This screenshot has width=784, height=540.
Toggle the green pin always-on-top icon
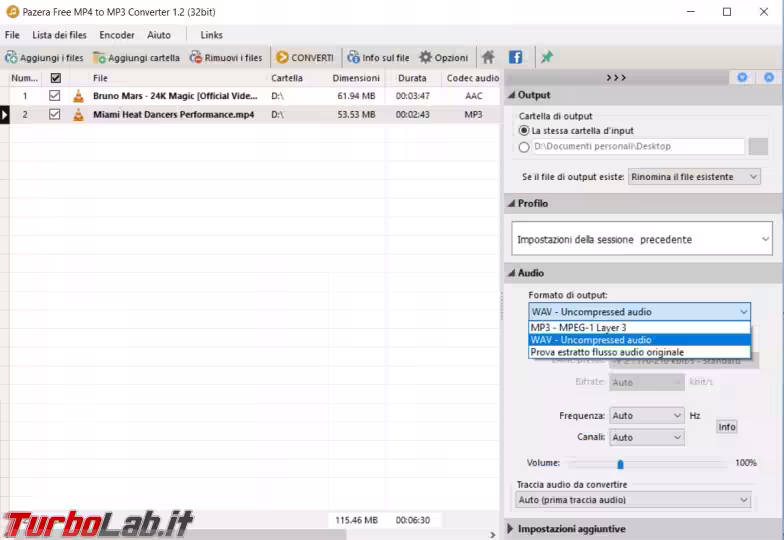pyautogui.click(x=546, y=57)
